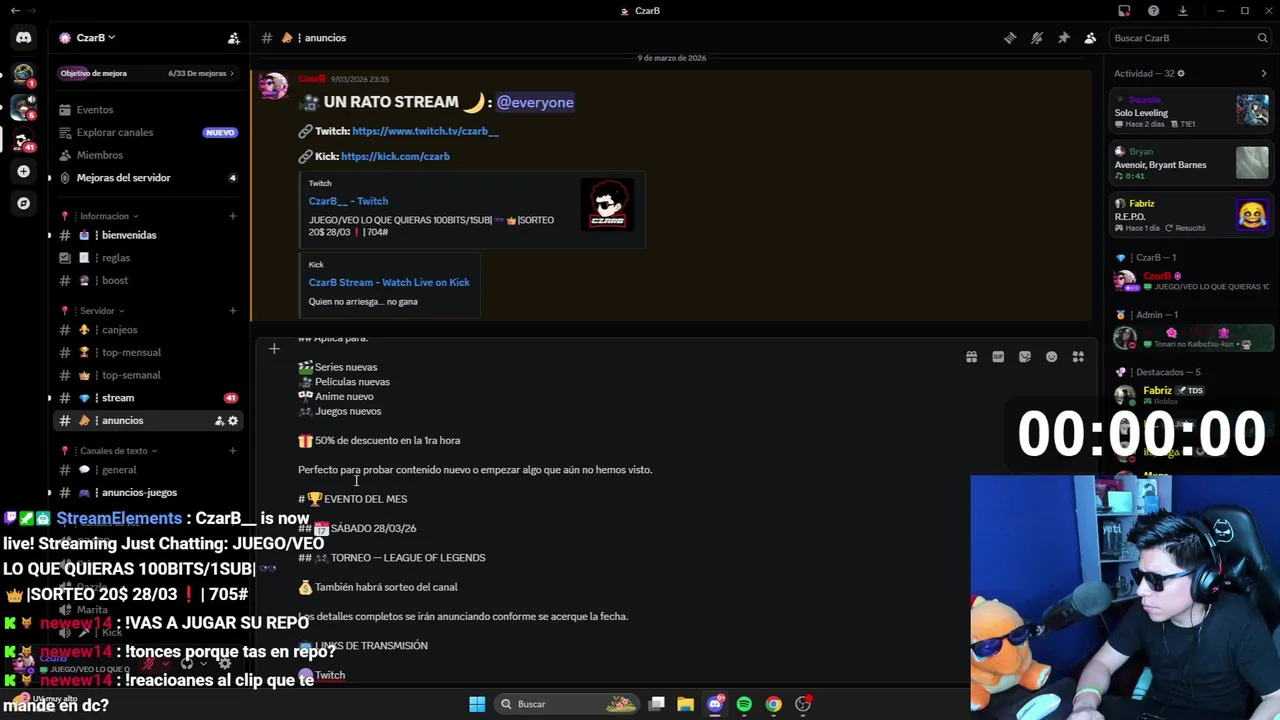Add a server with the plus icon
1280x720 pixels.
coord(23,171)
